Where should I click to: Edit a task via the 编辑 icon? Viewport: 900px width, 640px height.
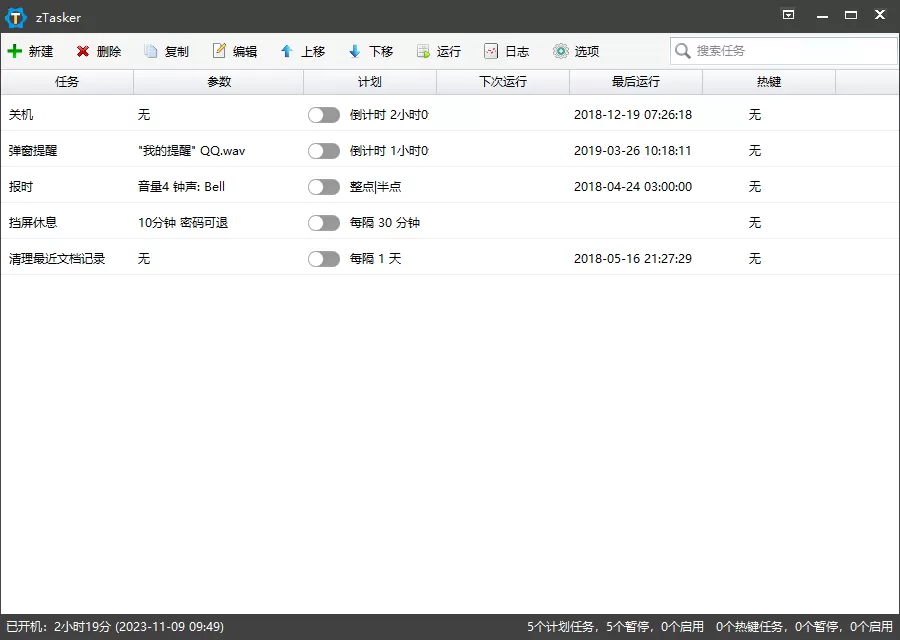234,50
